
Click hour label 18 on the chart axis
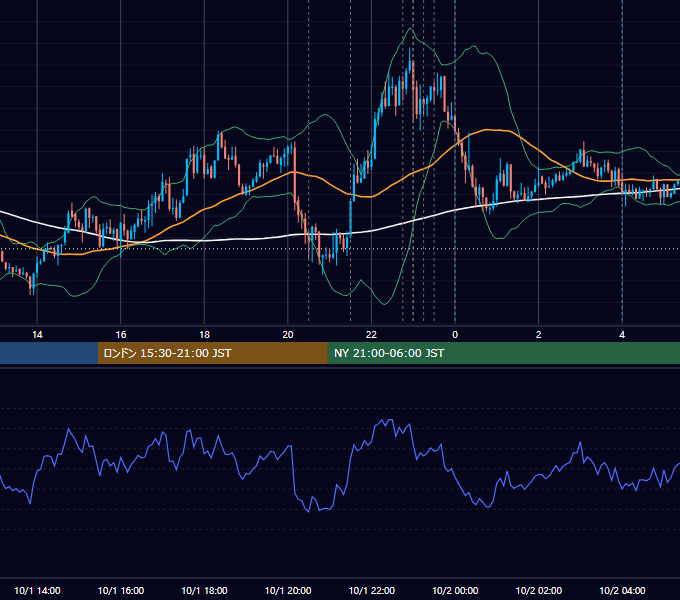click(x=204, y=335)
